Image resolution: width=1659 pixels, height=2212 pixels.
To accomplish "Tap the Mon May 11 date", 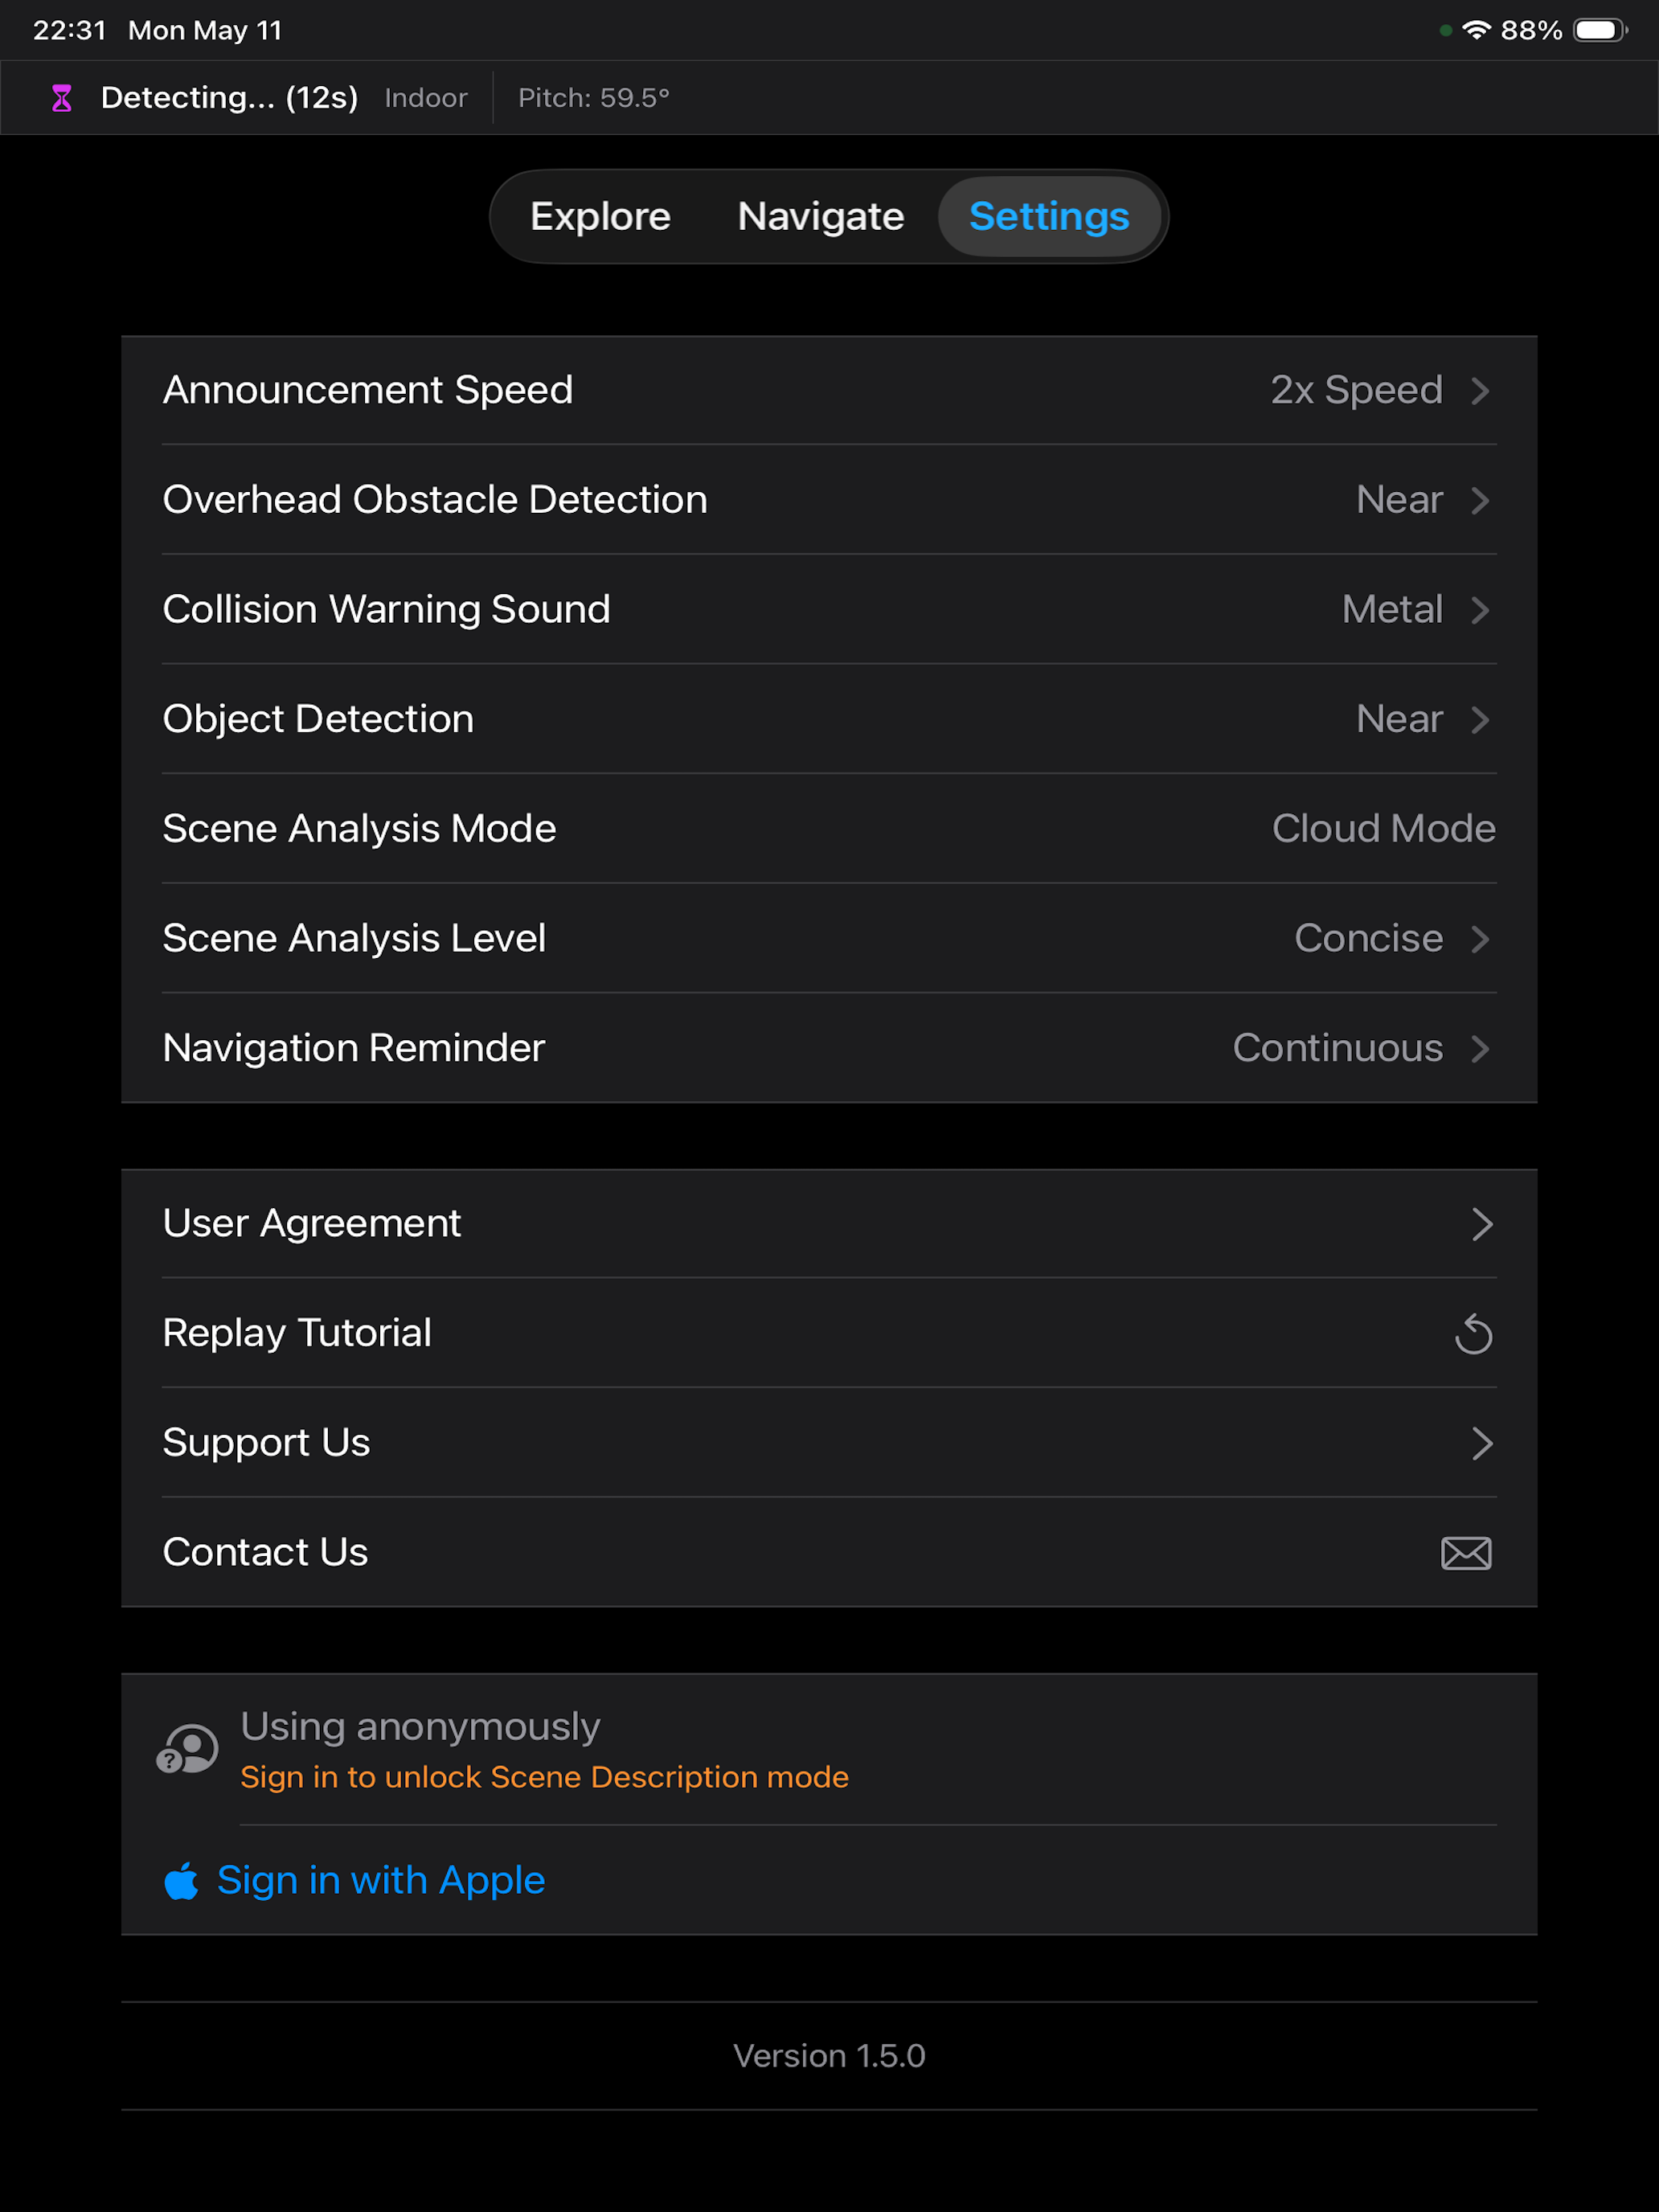I will (x=205, y=30).
